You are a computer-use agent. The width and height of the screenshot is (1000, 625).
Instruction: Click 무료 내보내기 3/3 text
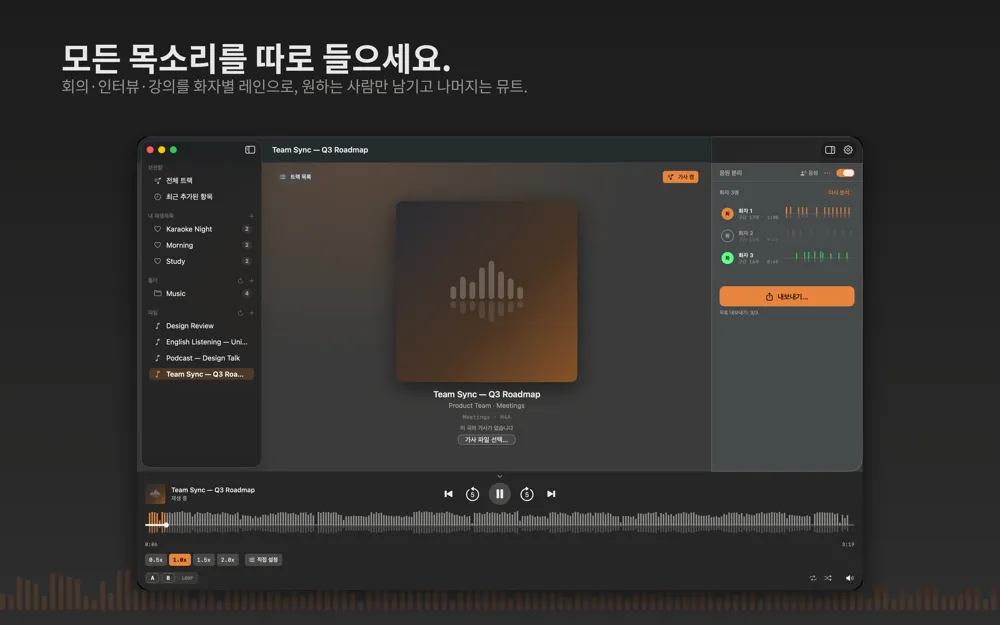point(739,313)
